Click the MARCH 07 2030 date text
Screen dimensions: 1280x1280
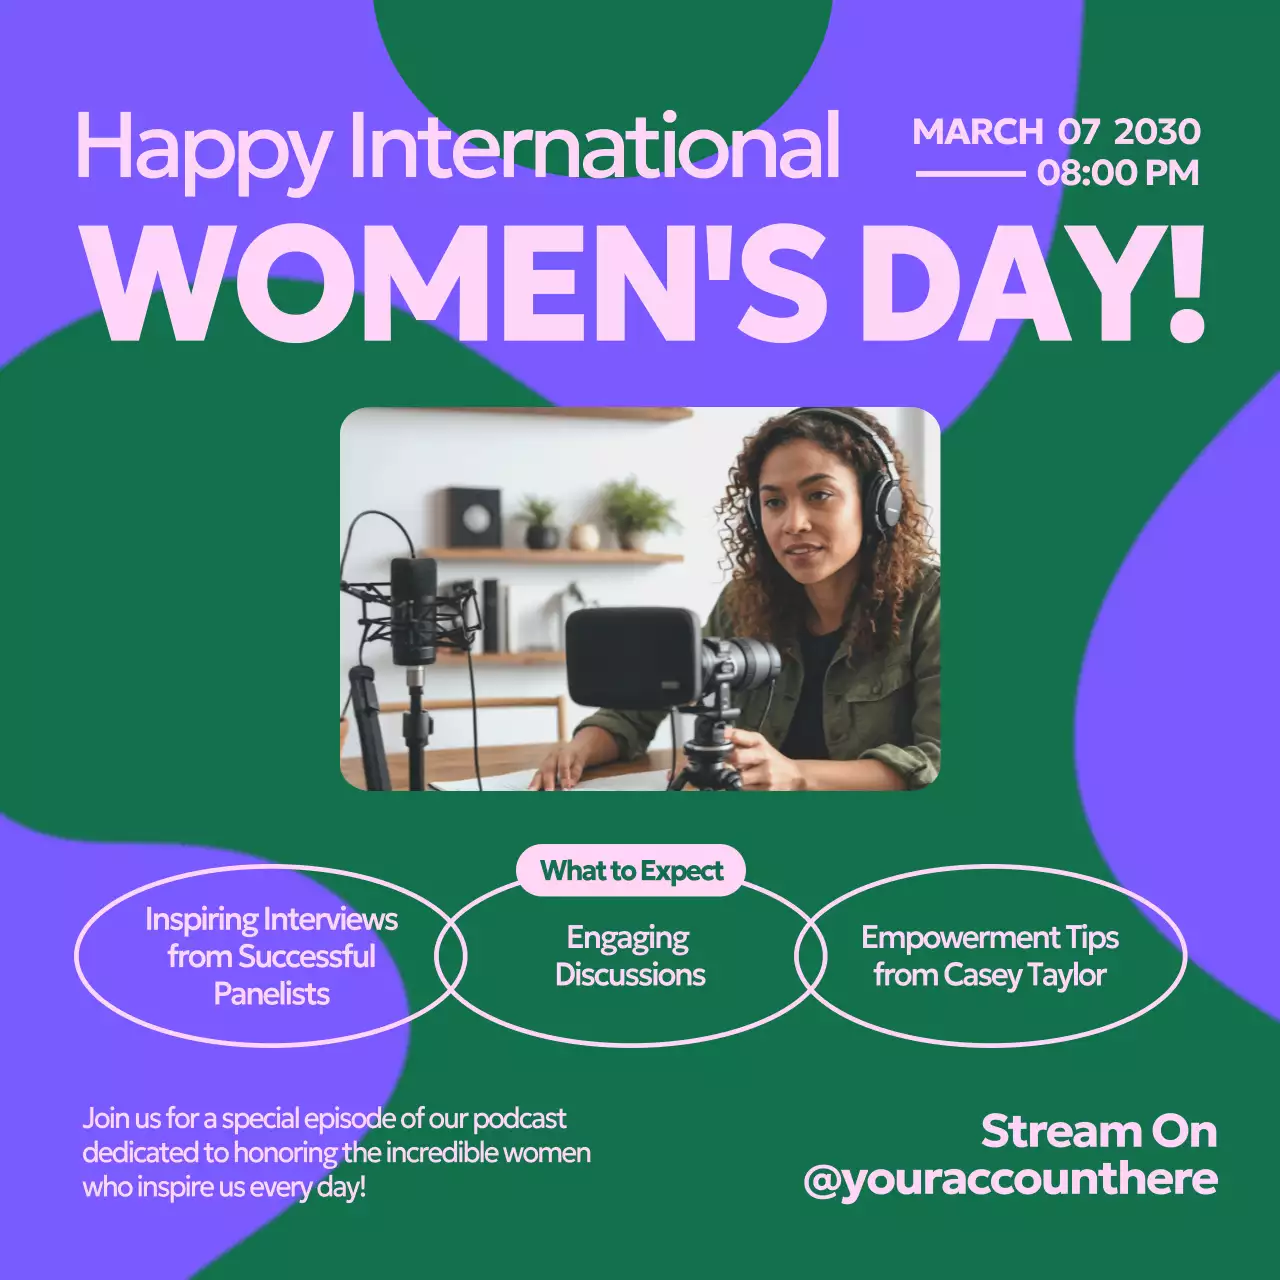[1057, 131]
